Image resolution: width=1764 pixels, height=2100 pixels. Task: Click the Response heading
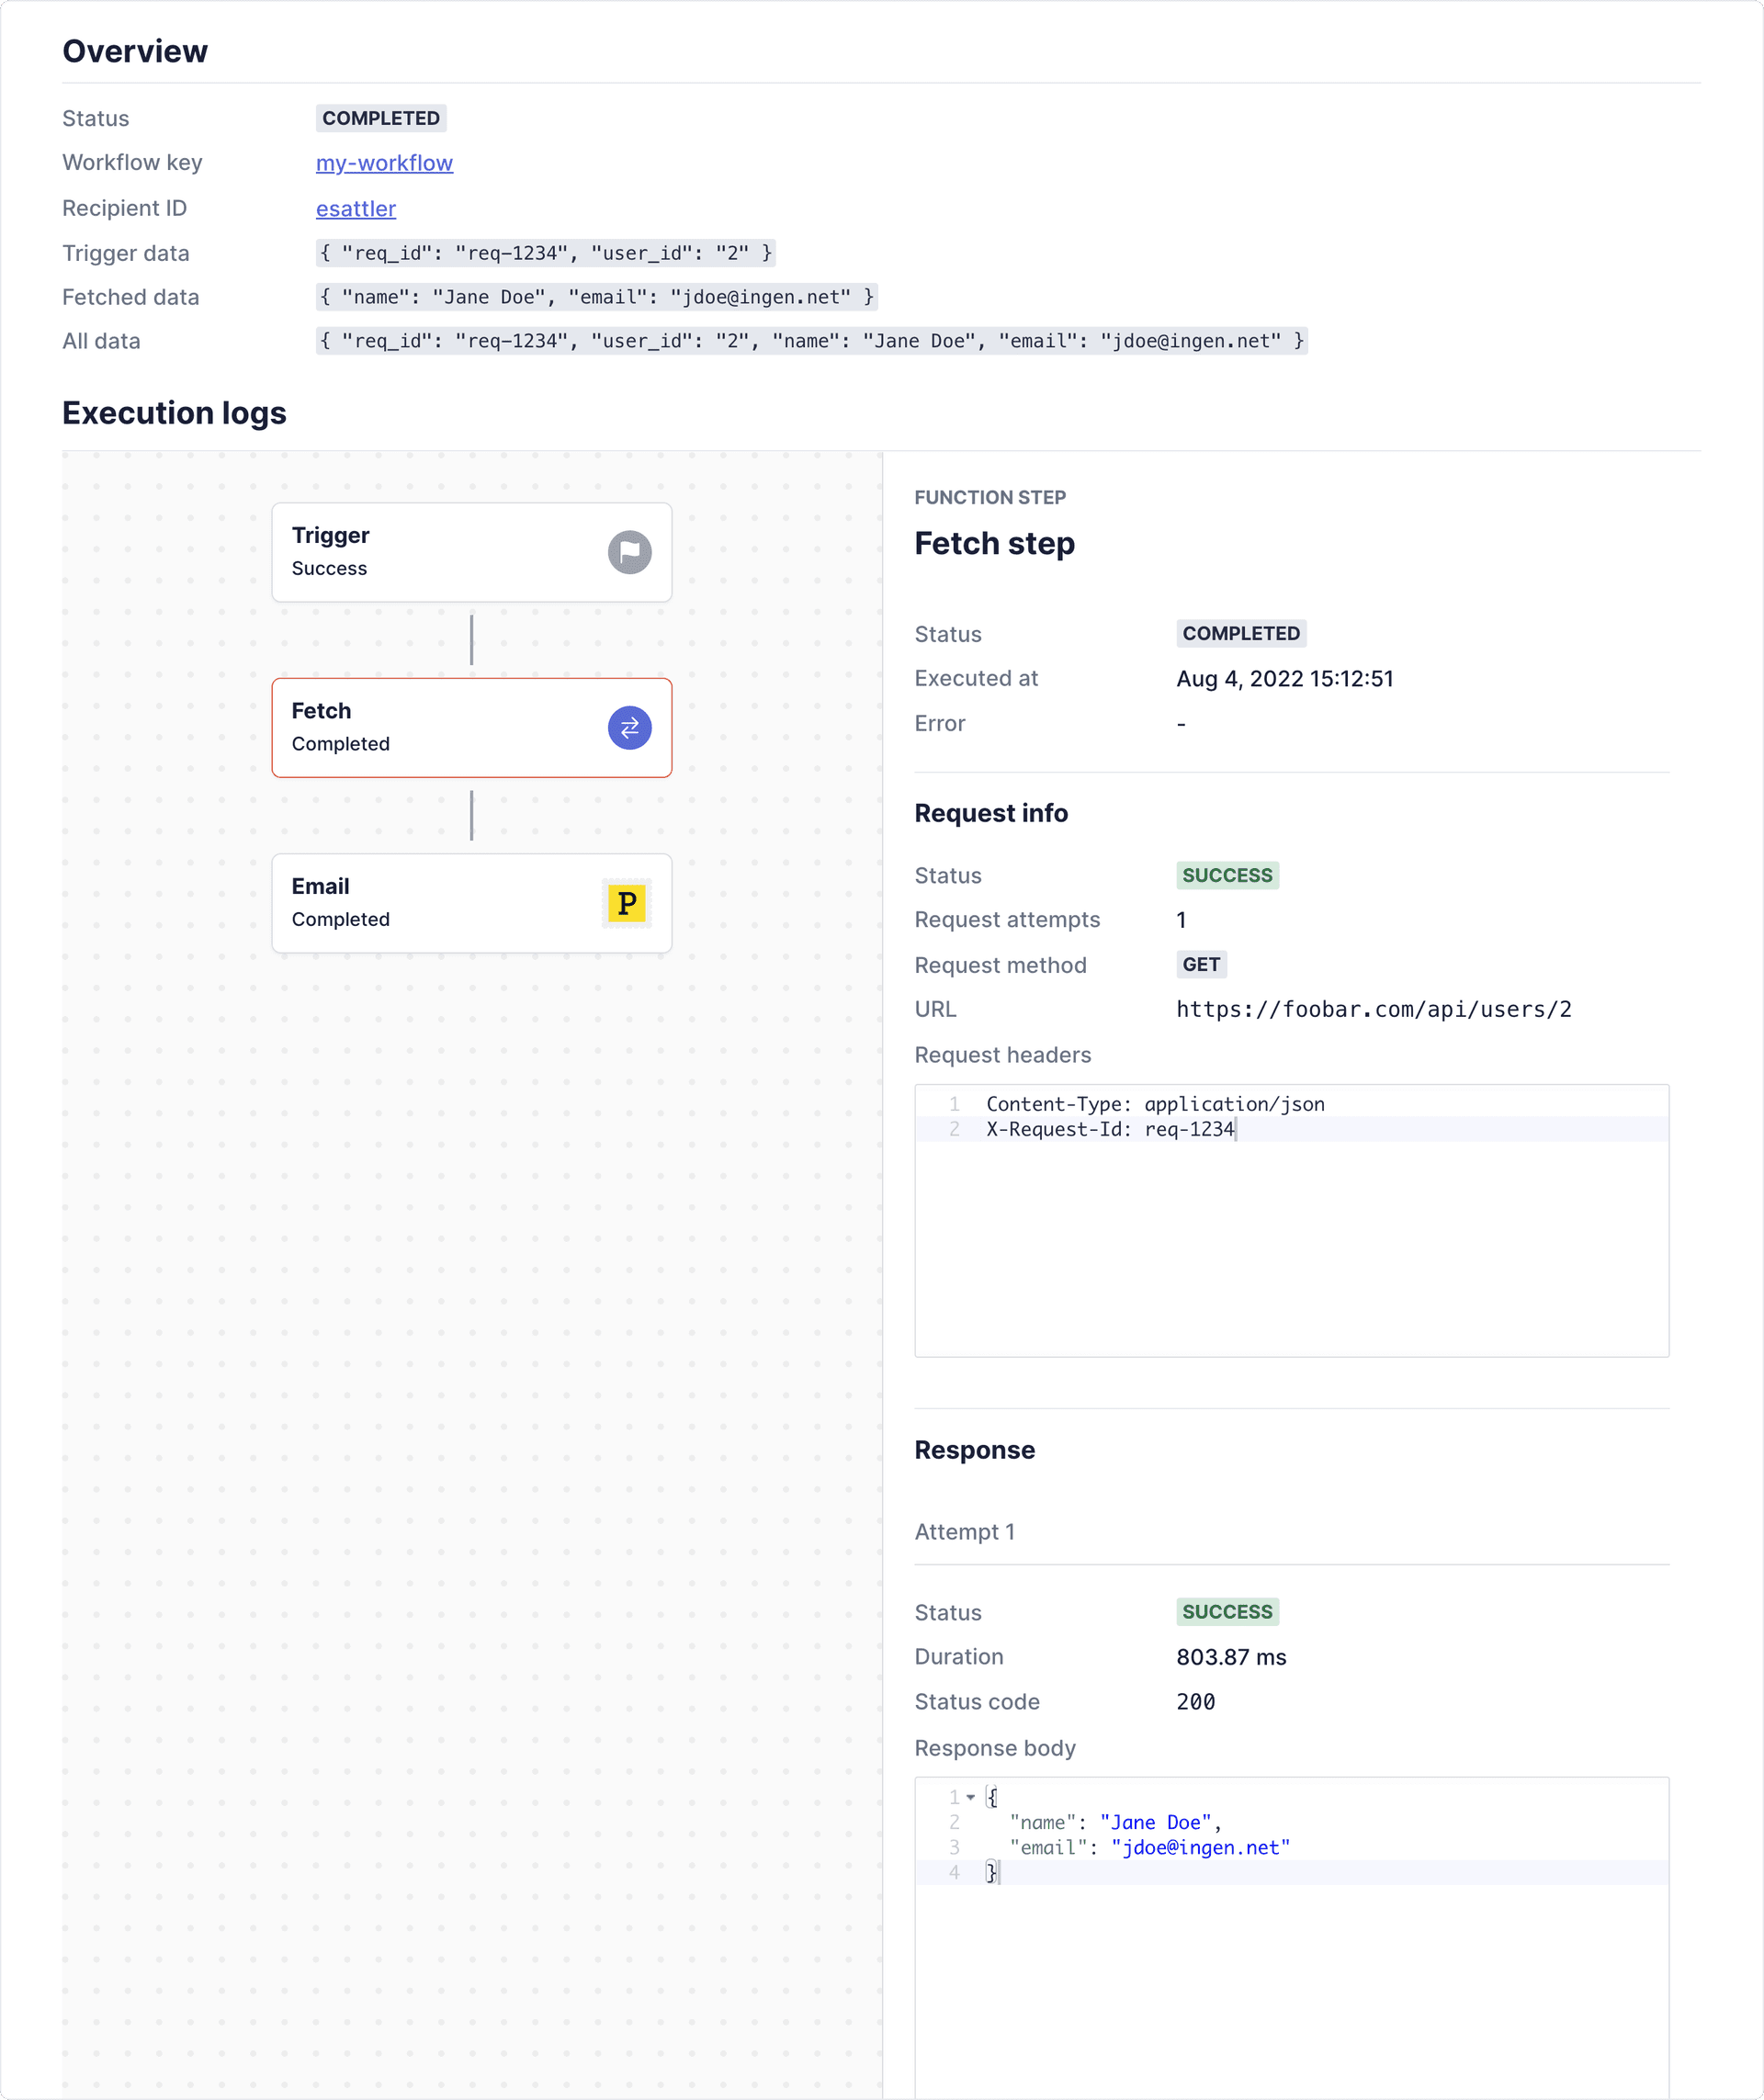pyautogui.click(x=974, y=1450)
